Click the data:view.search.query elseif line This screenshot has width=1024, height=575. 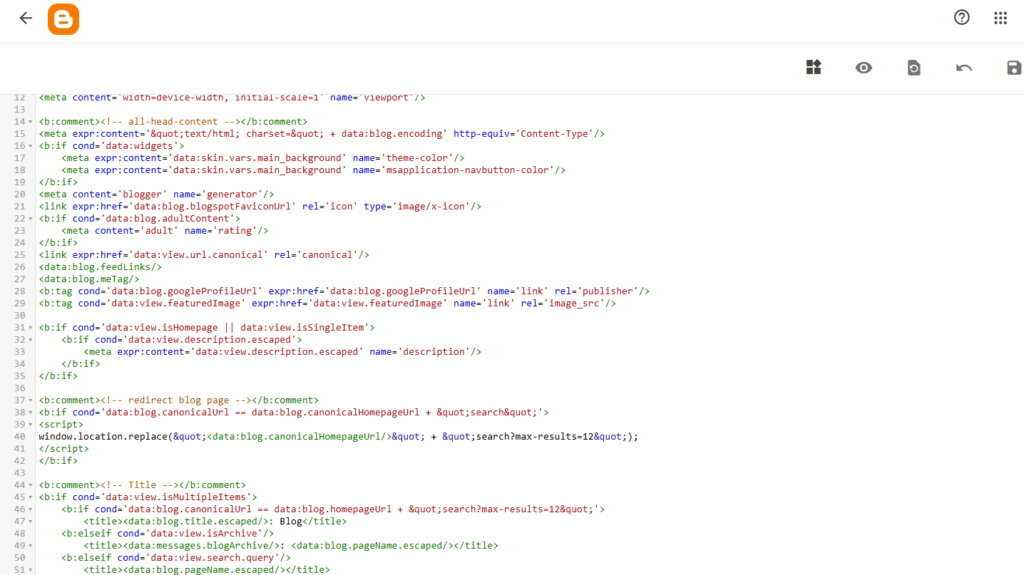pos(176,557)
